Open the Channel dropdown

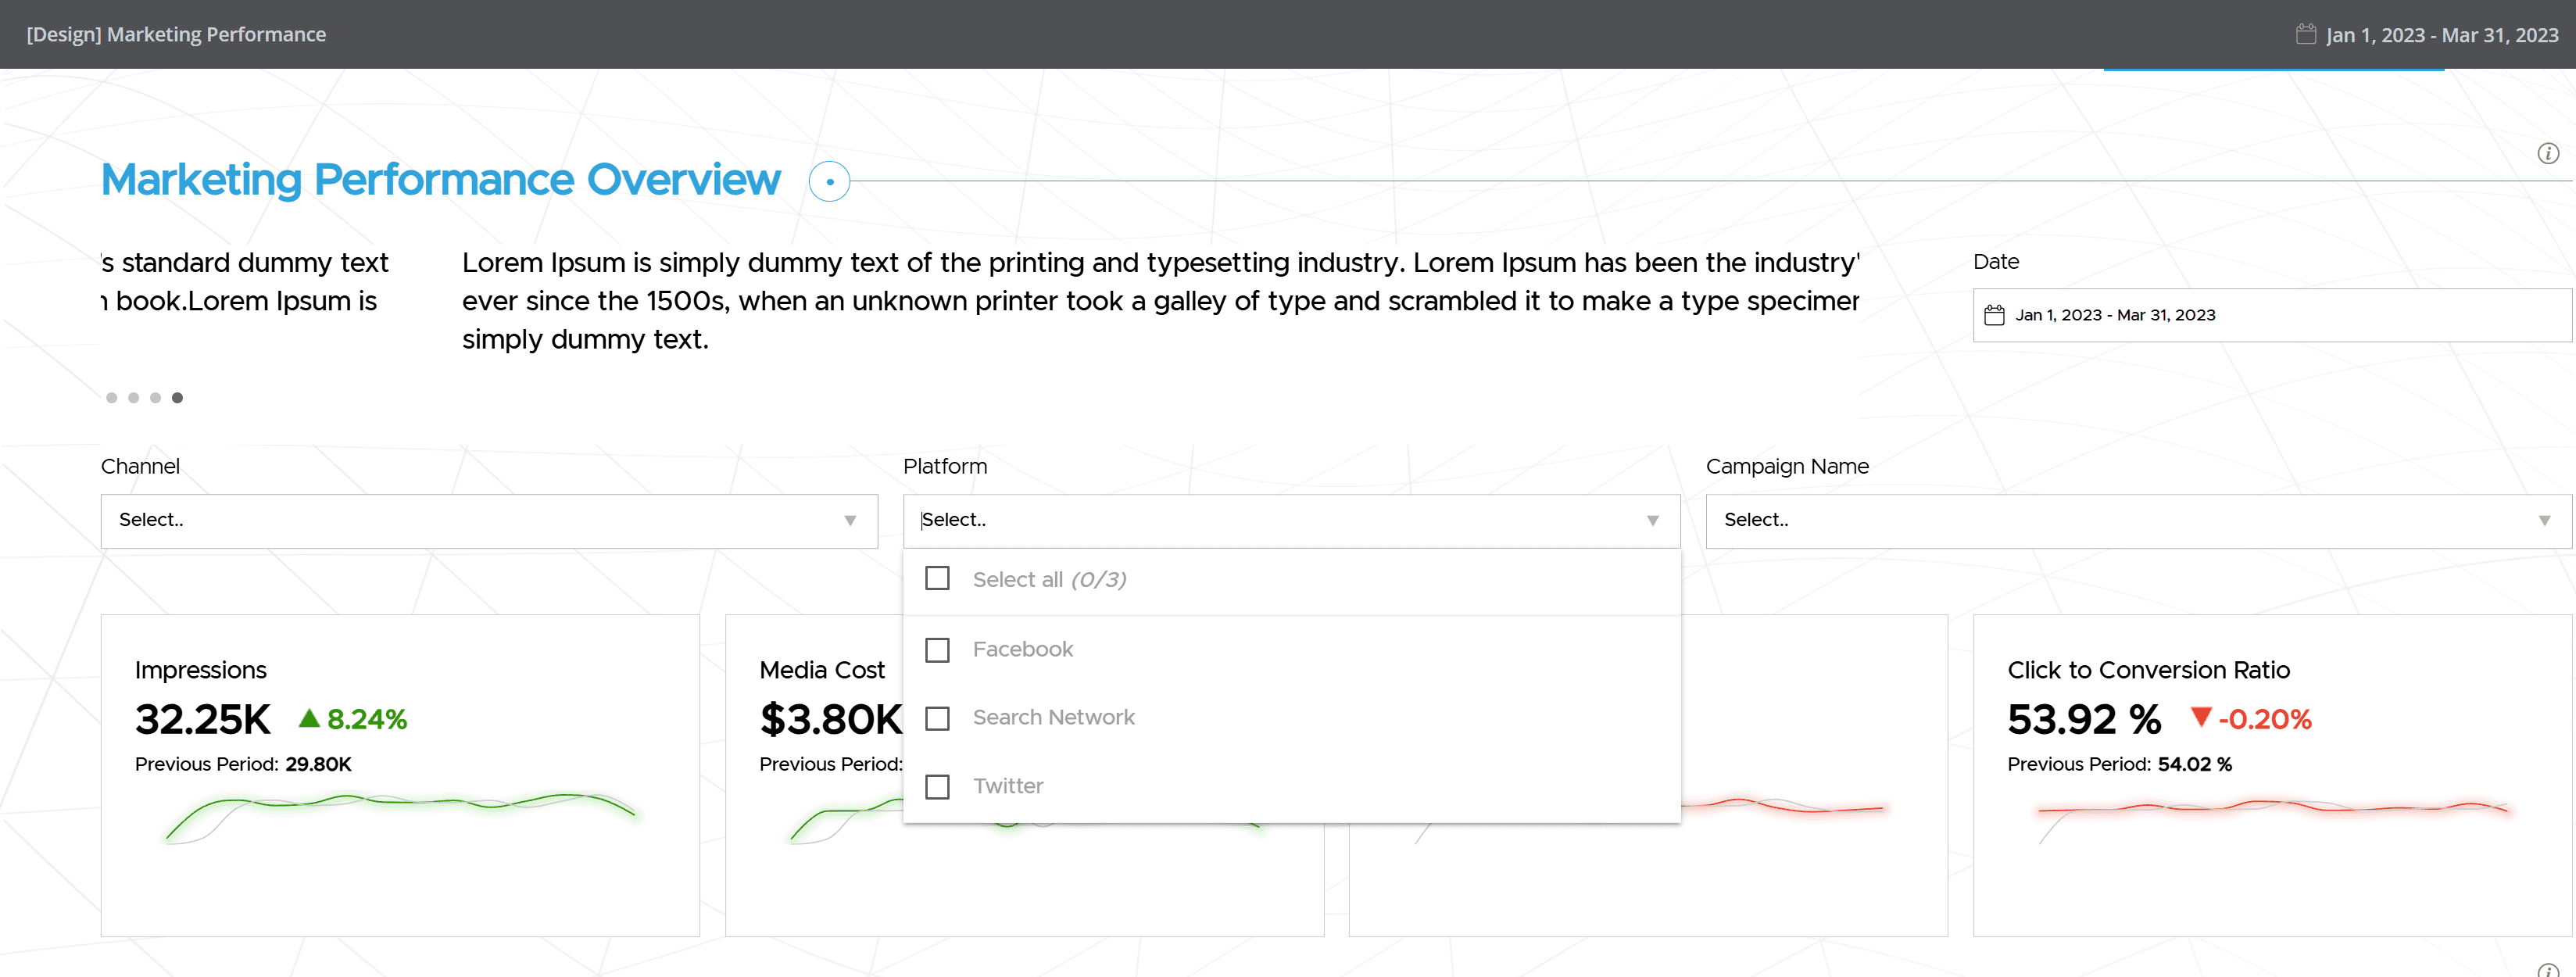pyautogui.click(x=489, y=520)
